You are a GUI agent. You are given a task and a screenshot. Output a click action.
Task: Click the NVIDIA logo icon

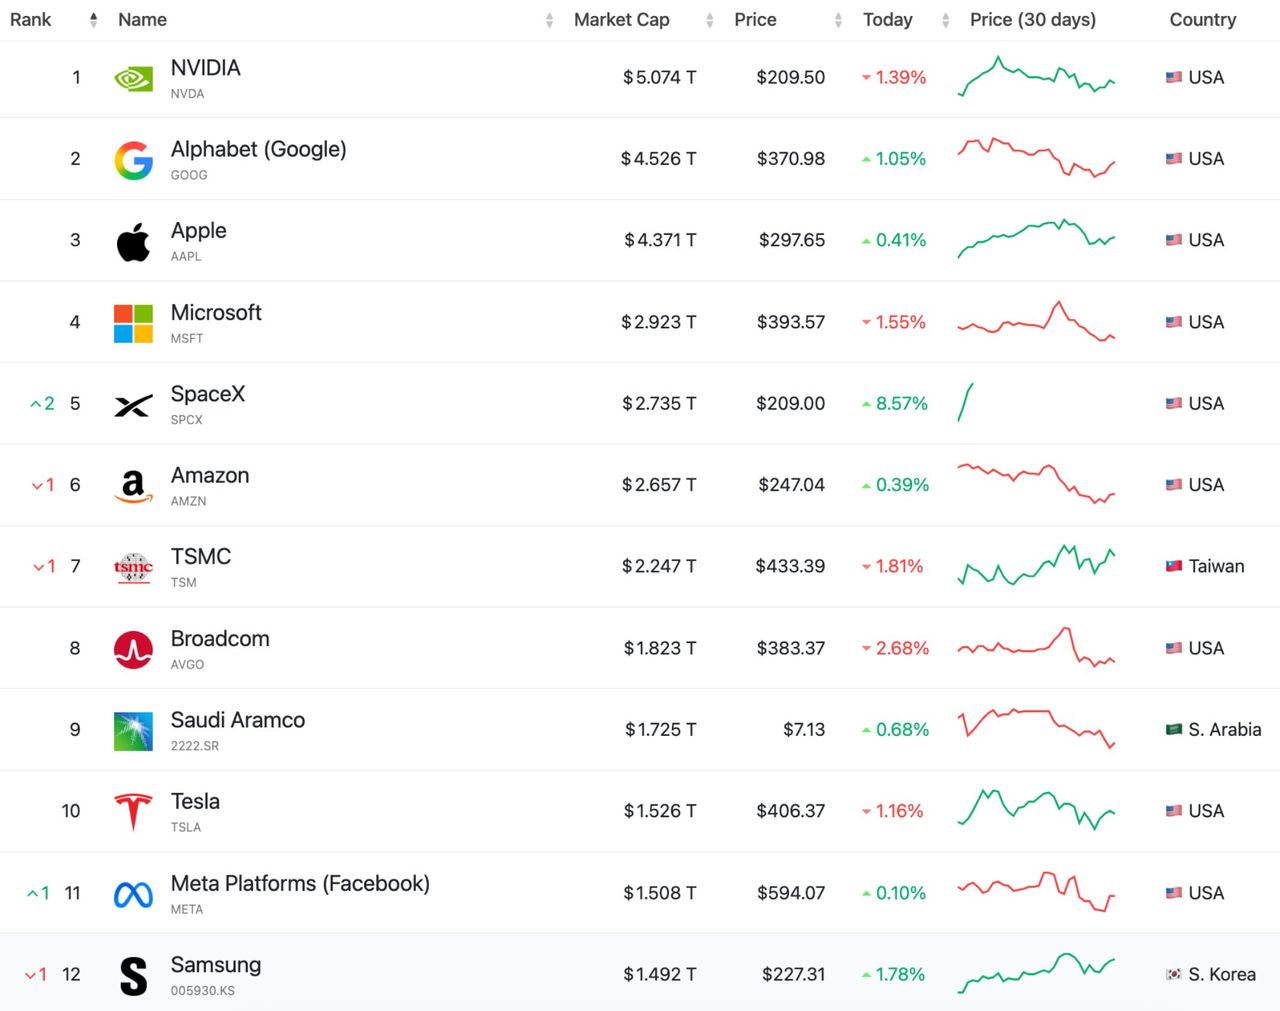[x=133, y=78]
